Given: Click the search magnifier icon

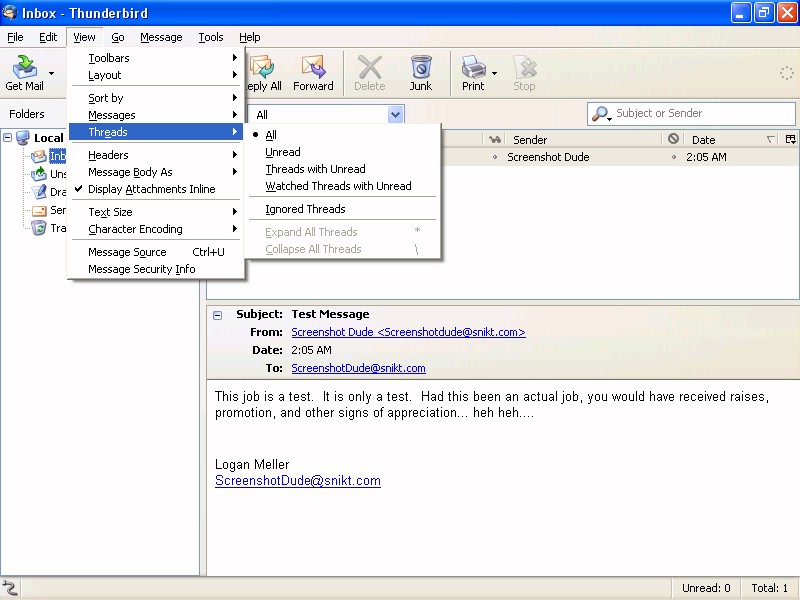Looking at the screenshot, I should [601, 114].
